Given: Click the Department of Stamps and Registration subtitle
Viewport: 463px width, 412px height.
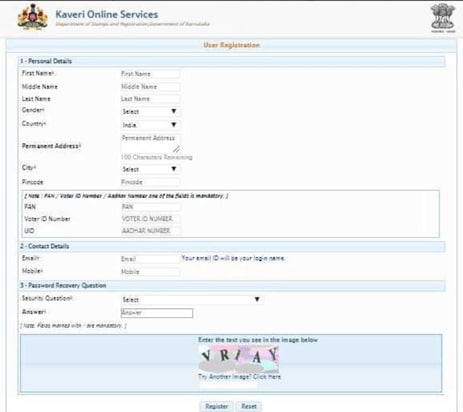Looking at the screenshot, I should (x=132, y=24).
